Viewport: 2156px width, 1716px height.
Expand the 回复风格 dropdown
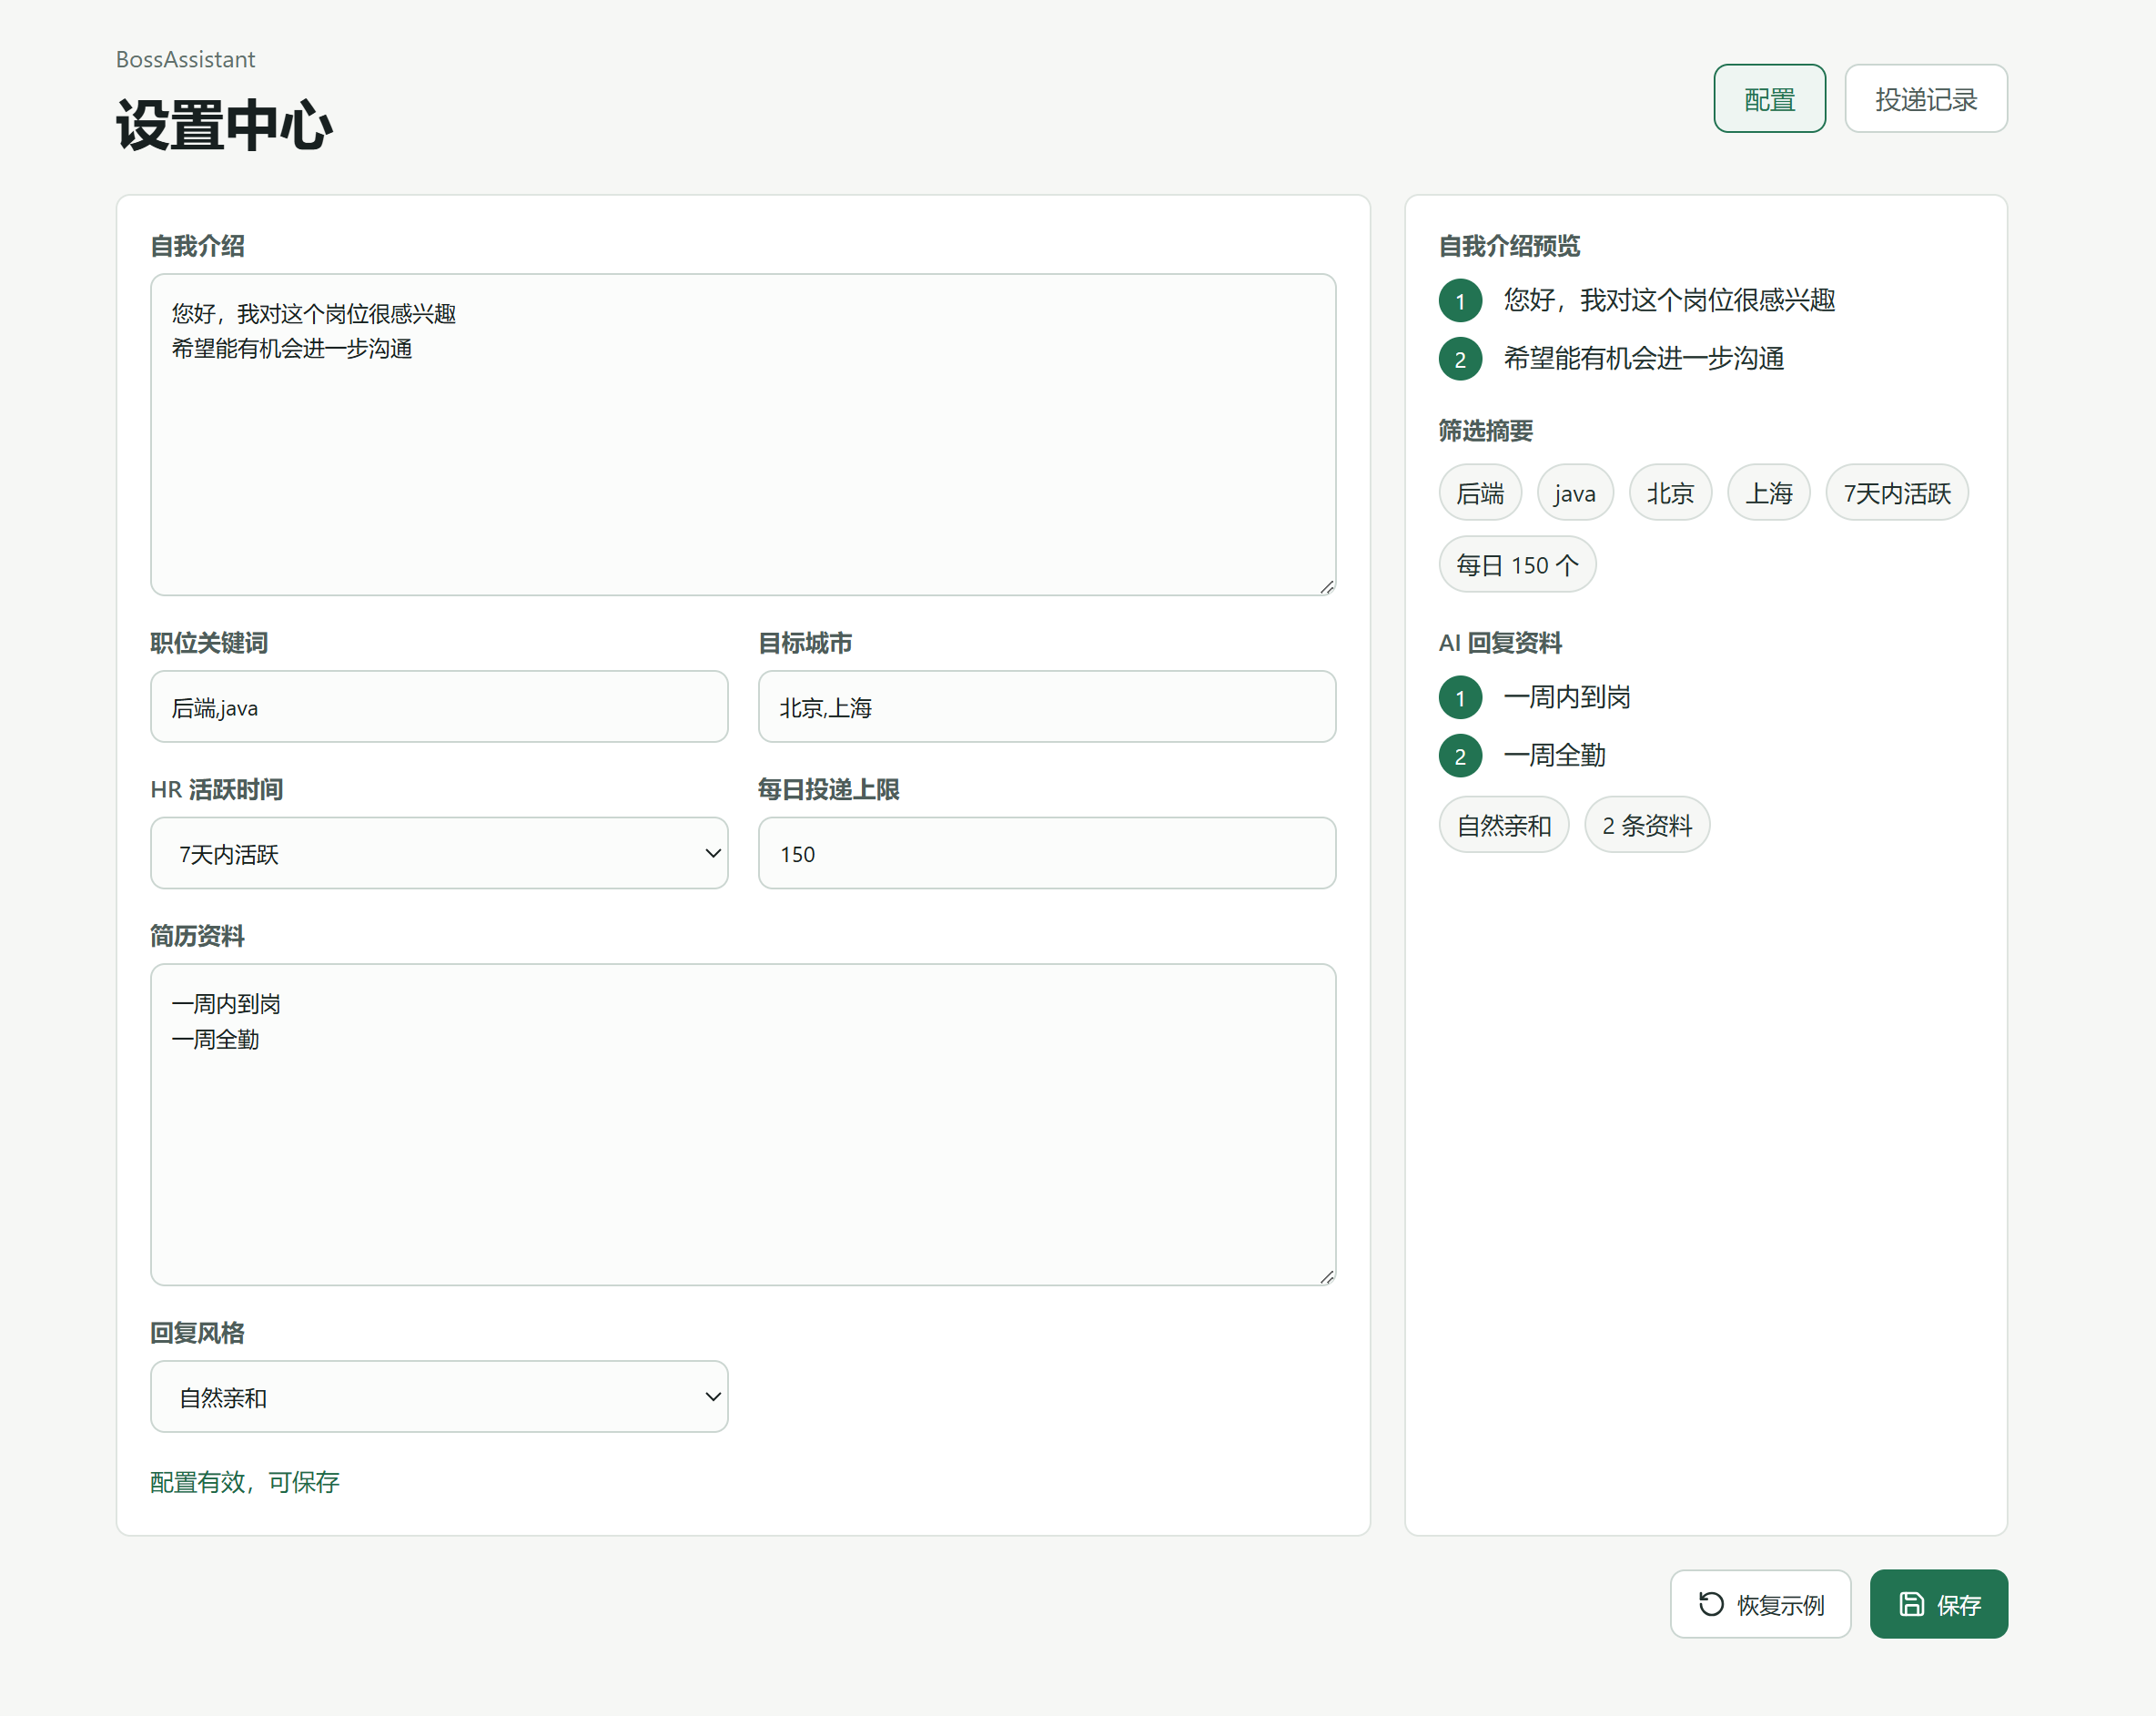coord(439,1396)
